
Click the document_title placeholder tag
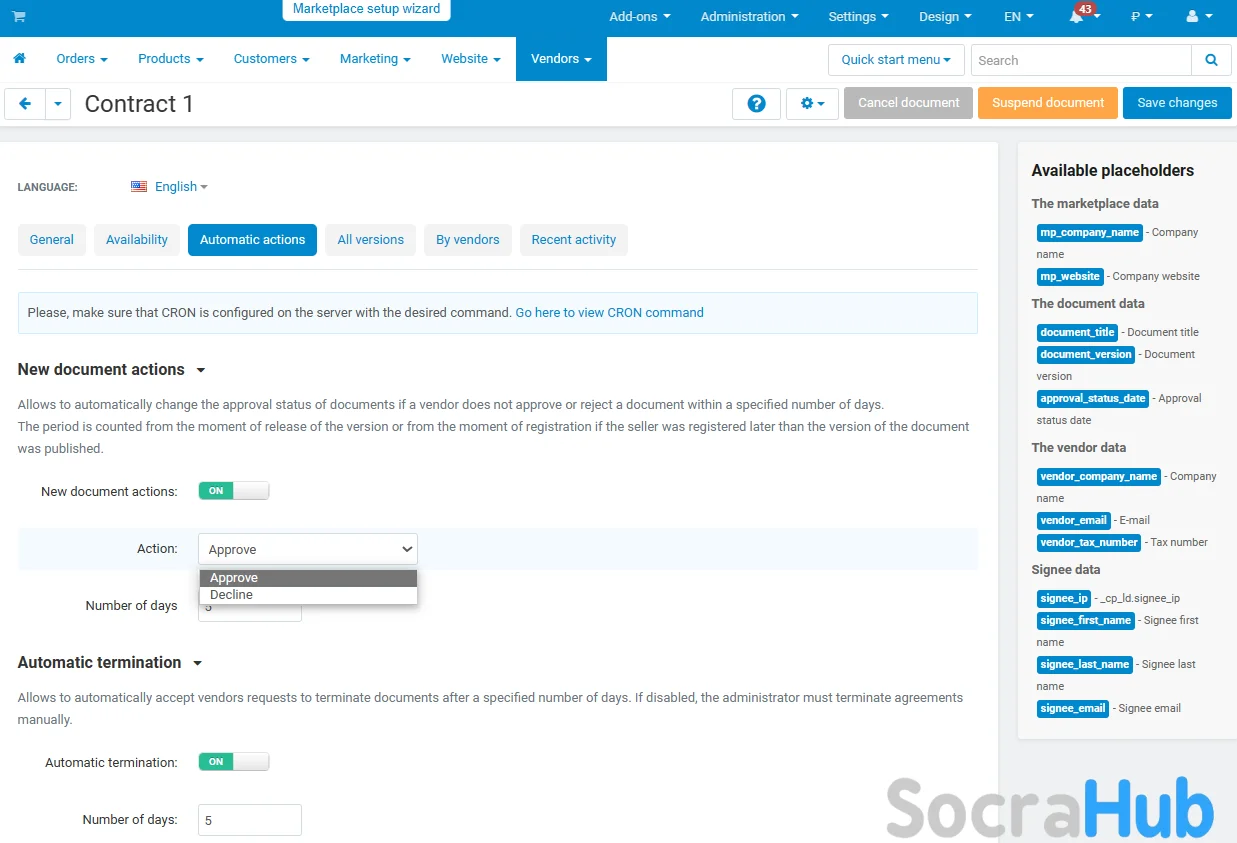point(1077,332)
